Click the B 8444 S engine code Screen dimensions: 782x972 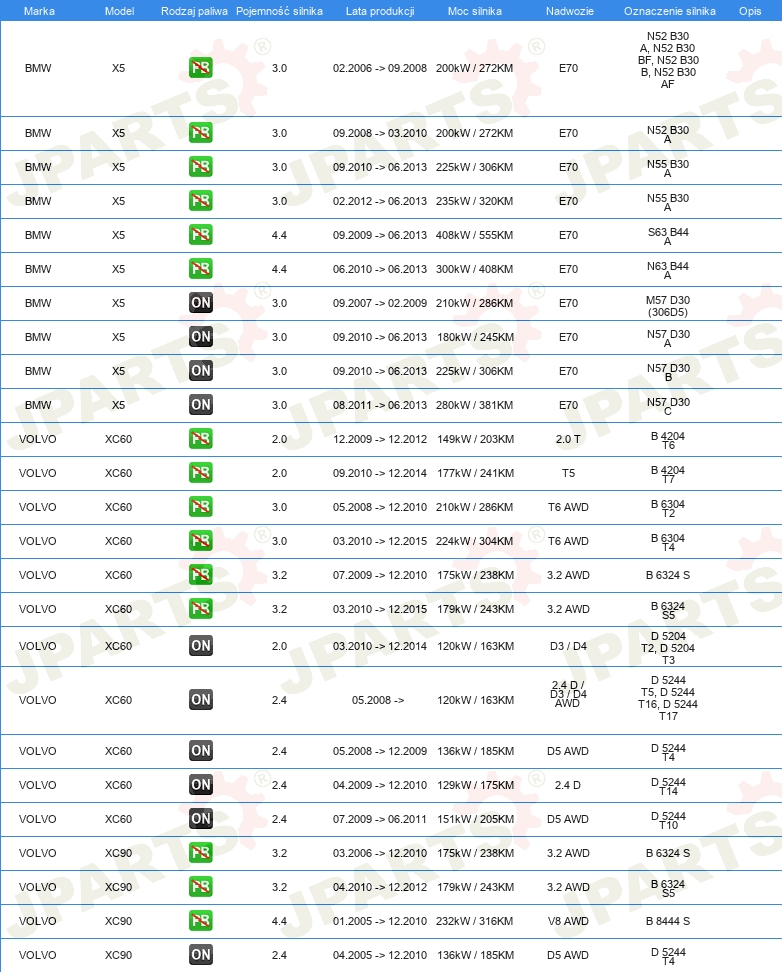click(x=668, y=921)
